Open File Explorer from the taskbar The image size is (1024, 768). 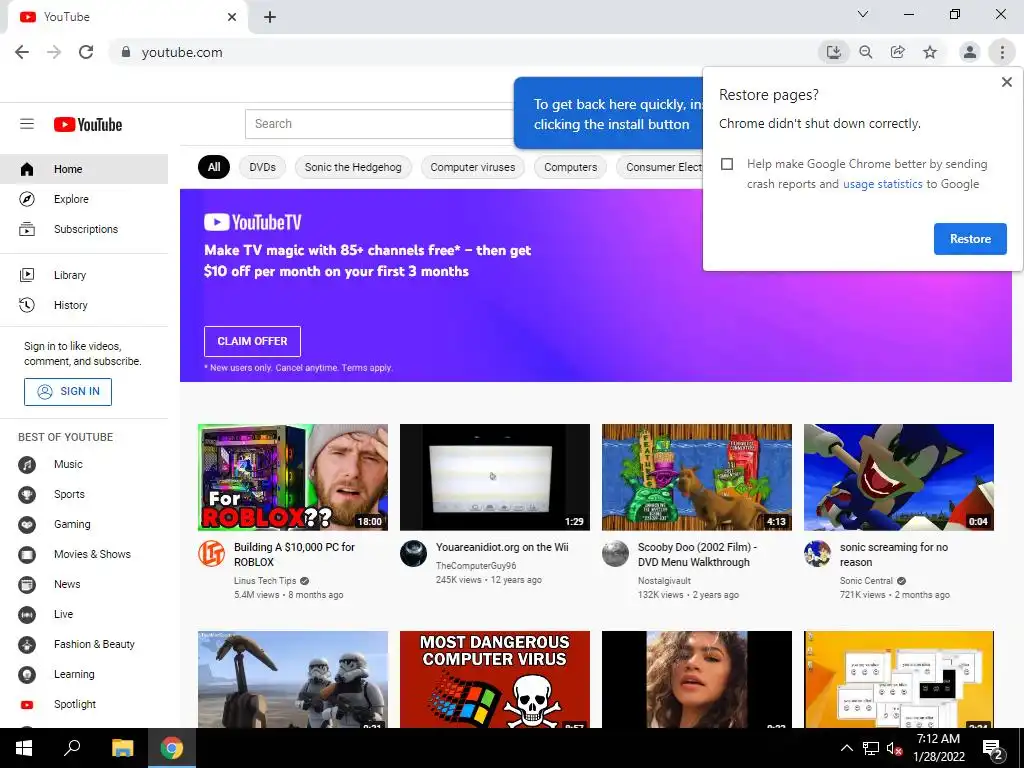(x=122, y=748)
